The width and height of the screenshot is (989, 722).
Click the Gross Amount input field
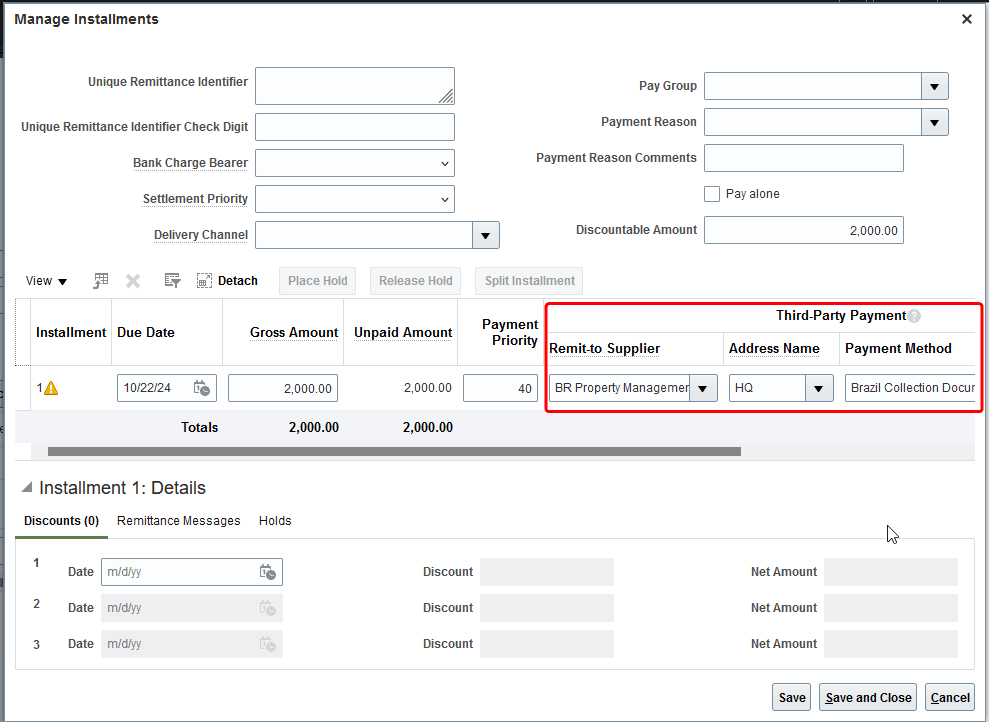[283, 388]
